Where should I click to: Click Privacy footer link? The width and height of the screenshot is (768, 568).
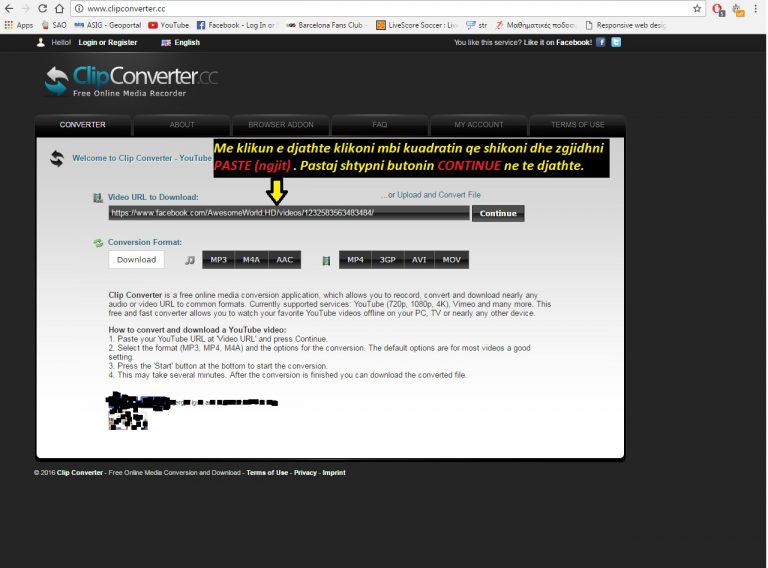305,473
